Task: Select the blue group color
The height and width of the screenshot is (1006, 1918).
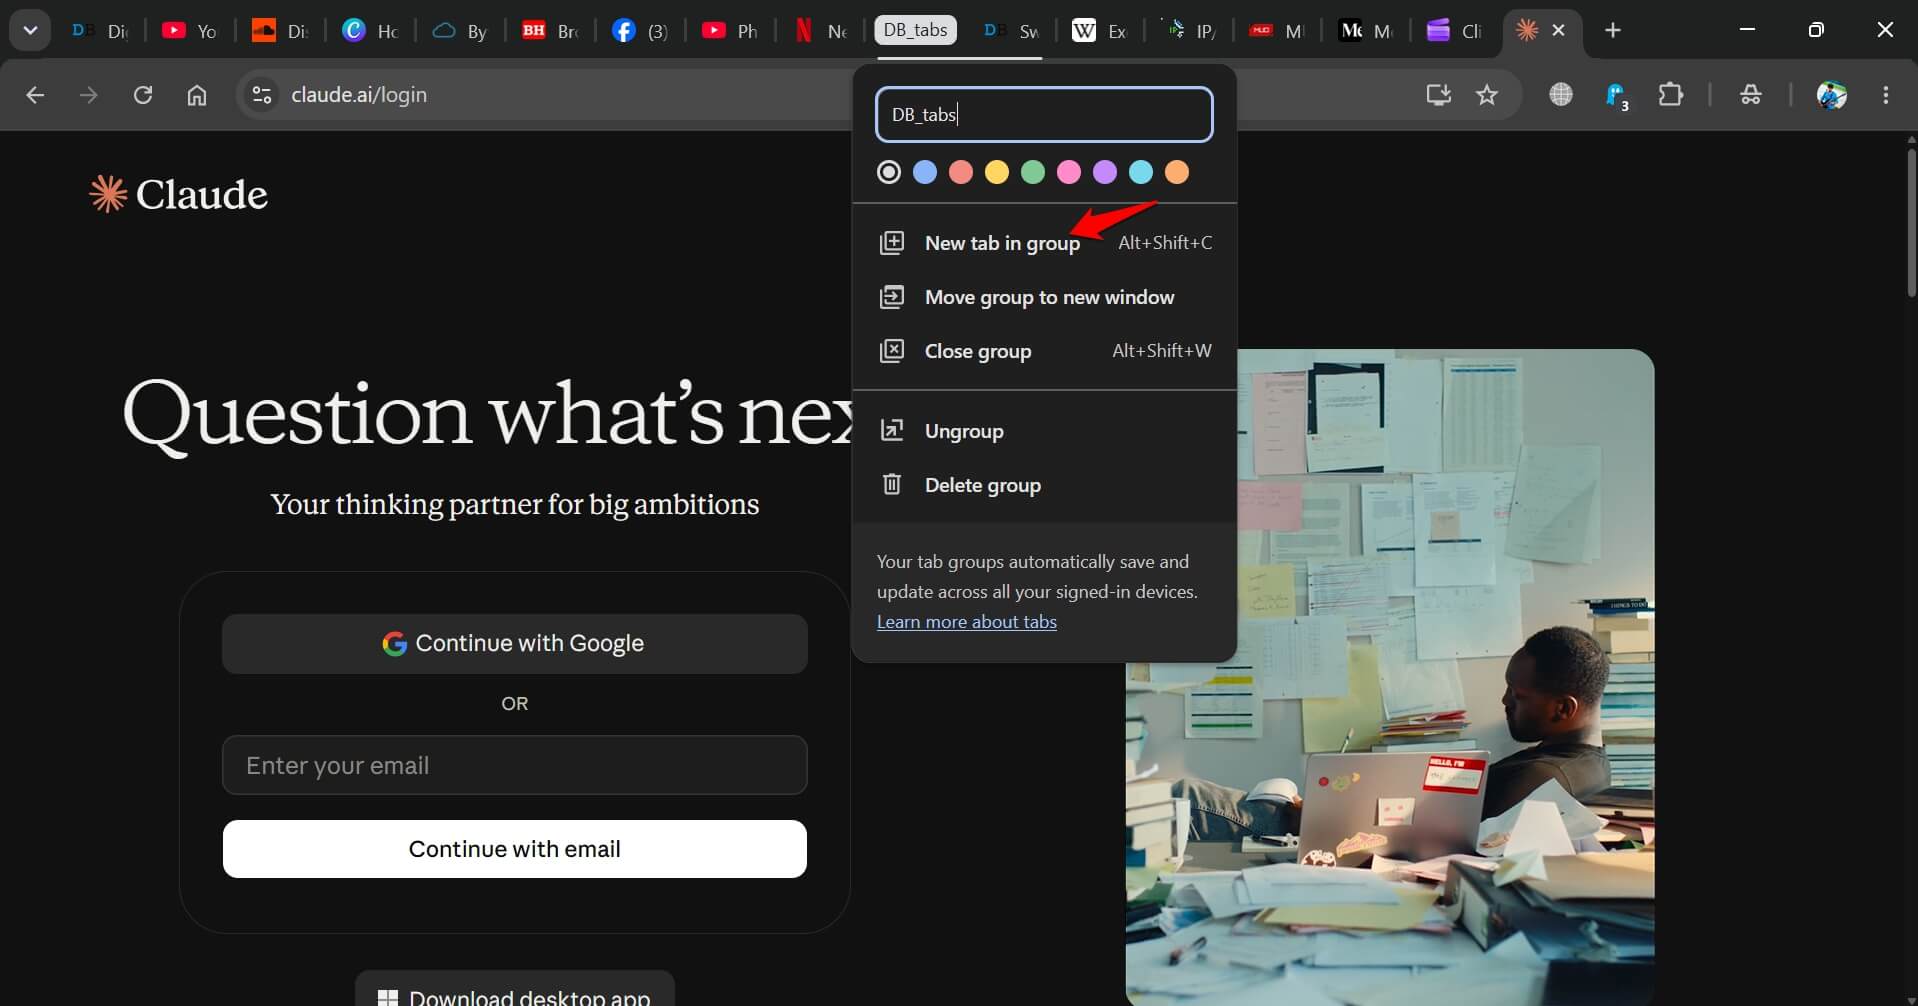Action: [925, 172]
